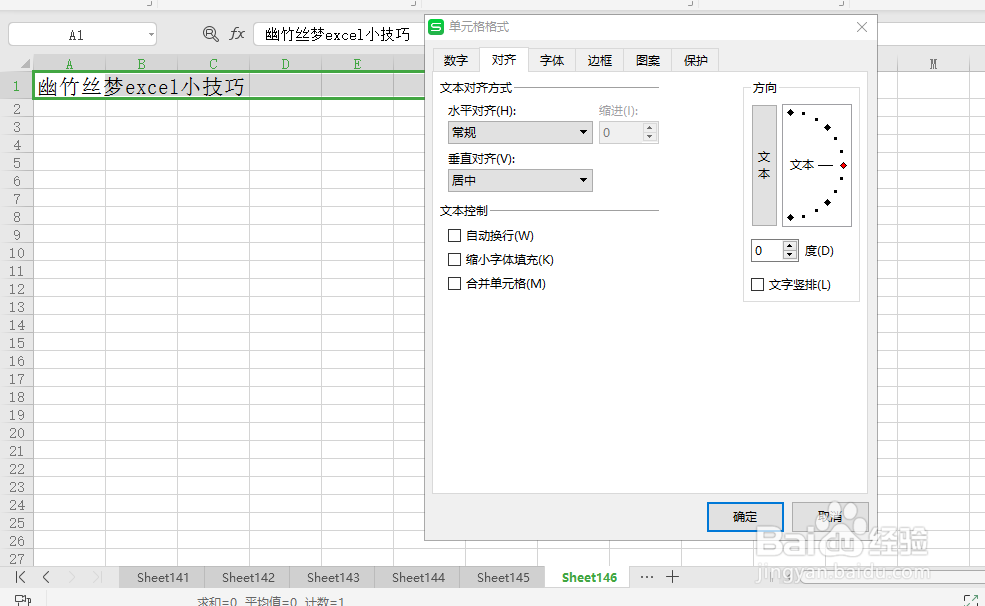The image size is (985, 606).
Task: Enable 文字竖排 vertical text option
Action: (757, 284)
